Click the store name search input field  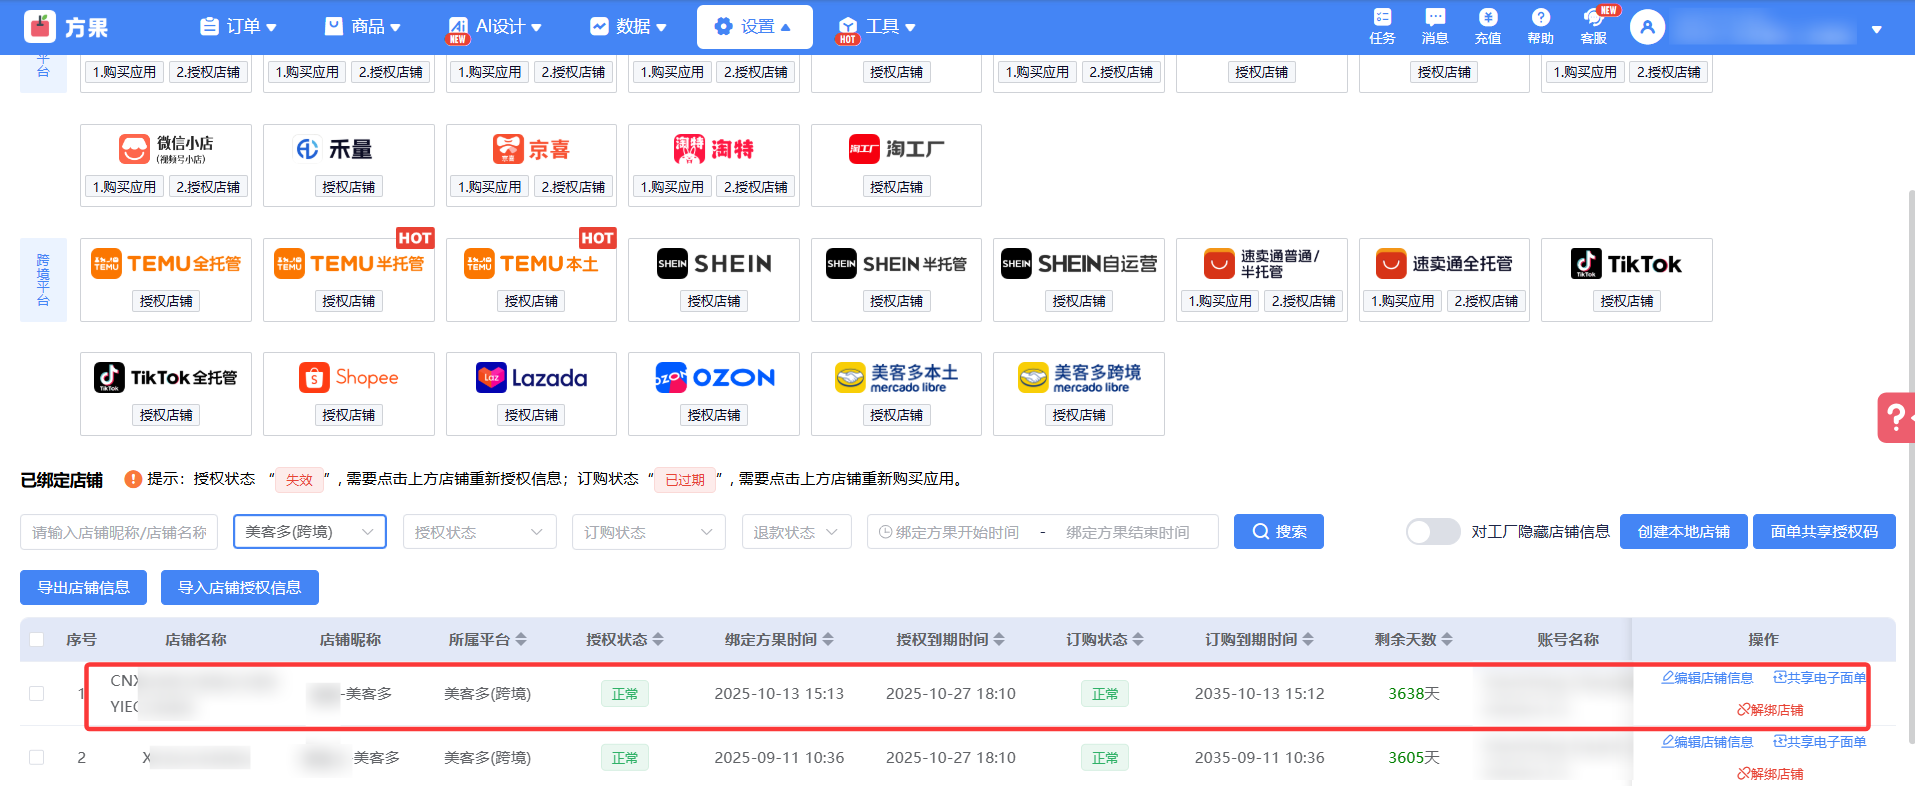click(x=119, y=532)
